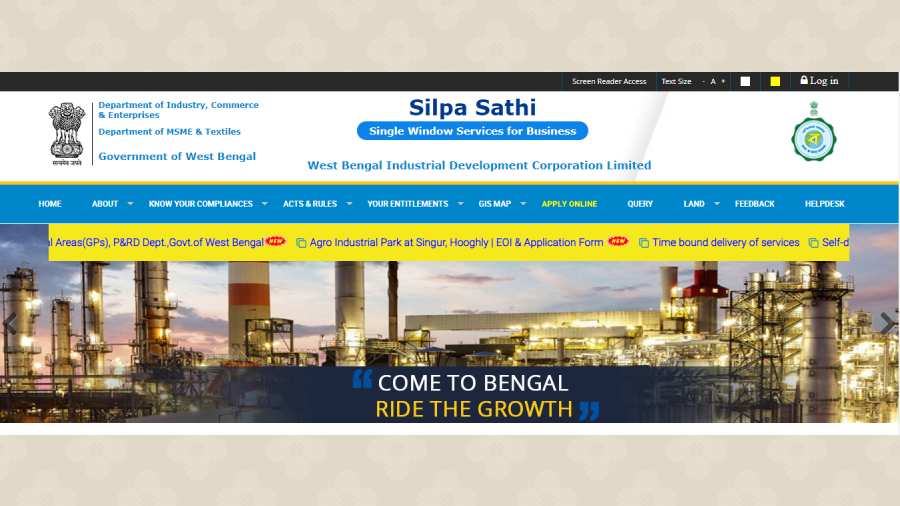This screenshot has height=506, width=900.
Task: Open the Screen Reader Access link
Action: click(609, 81)
